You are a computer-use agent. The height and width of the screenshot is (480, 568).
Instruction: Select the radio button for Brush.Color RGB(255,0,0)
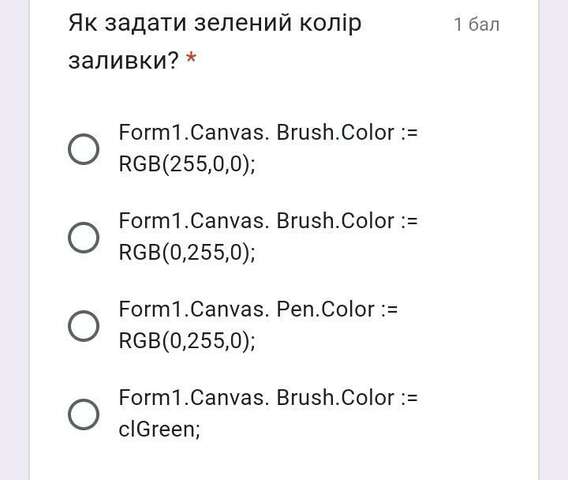click(x=84, y=149)
